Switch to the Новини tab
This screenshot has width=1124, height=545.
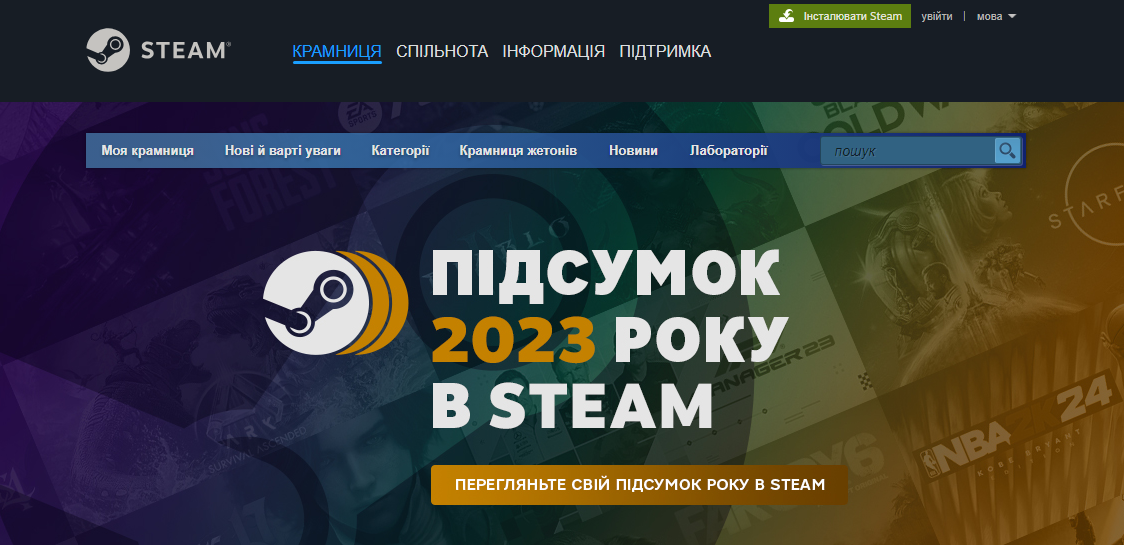pyautogui.click(x=633, y=151)
